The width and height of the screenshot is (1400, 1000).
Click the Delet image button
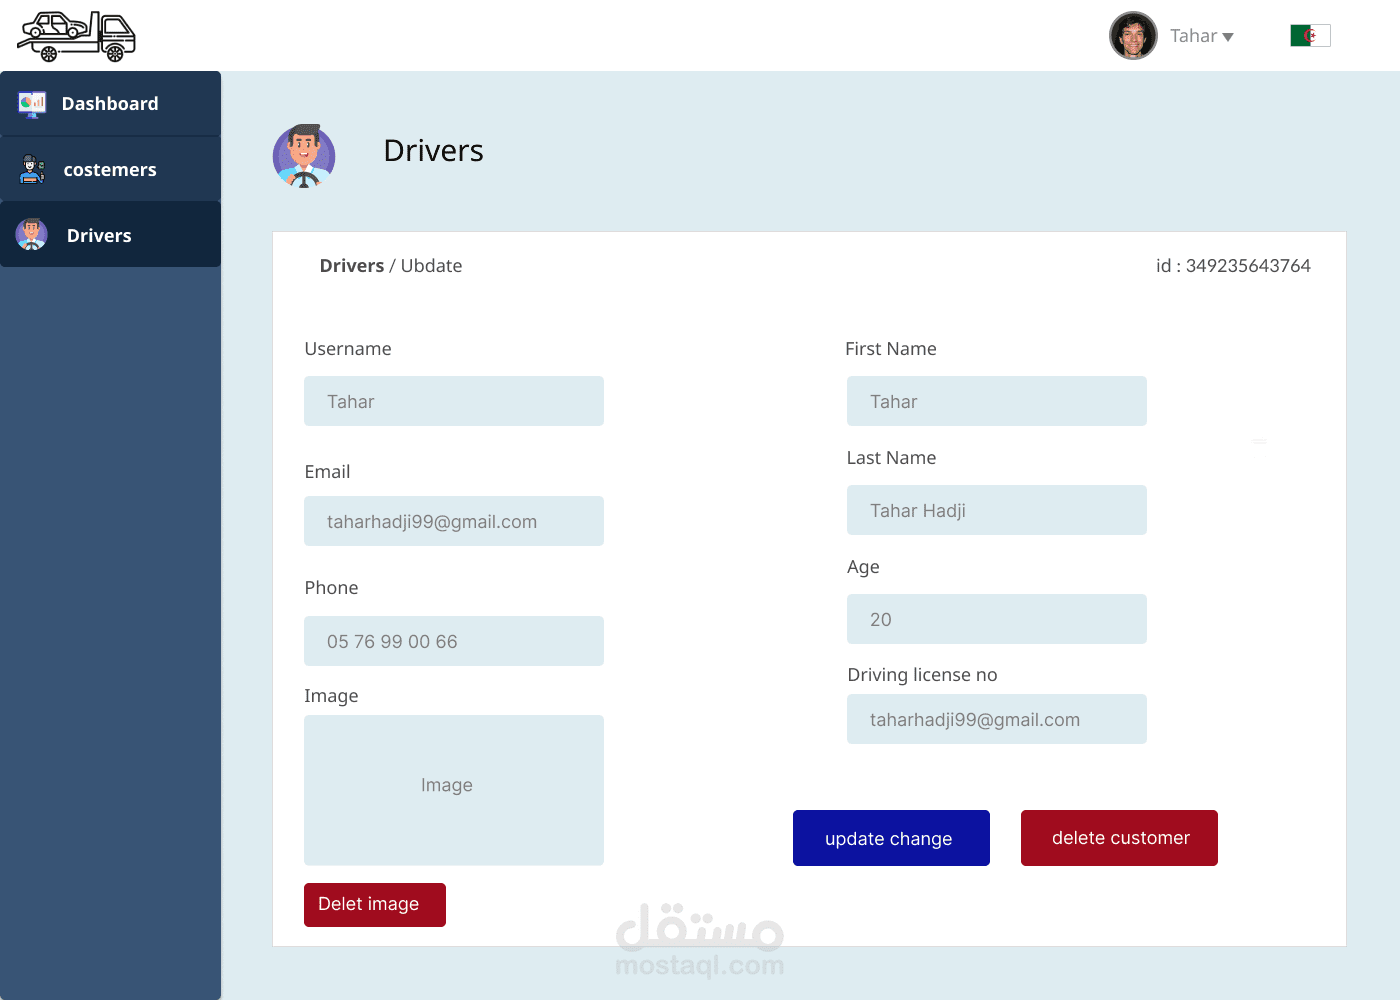pyautogui.click(x=375, y=905)
